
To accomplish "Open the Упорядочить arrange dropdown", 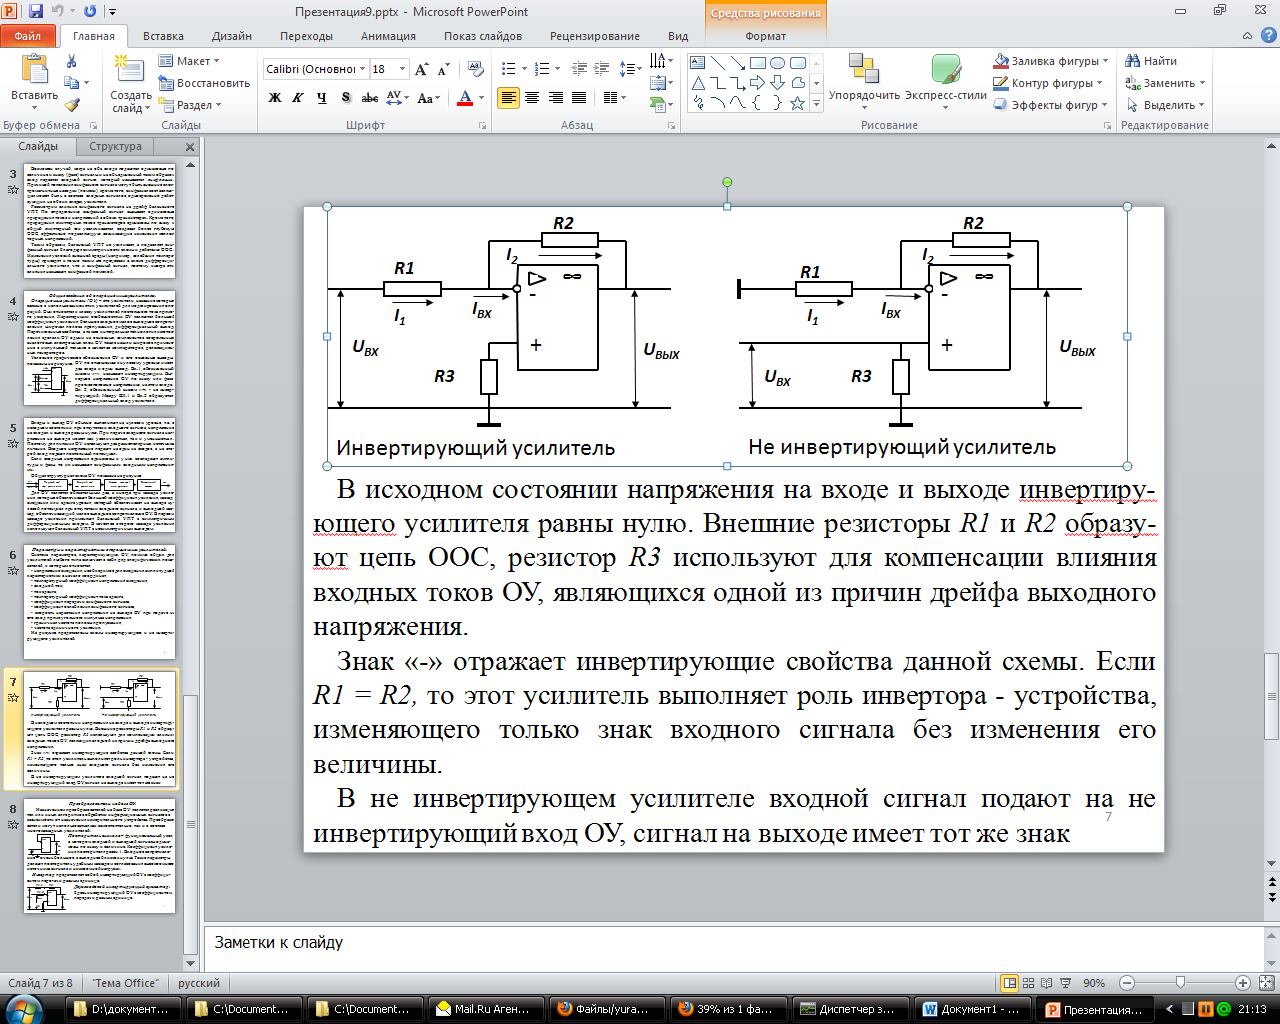I will tap(864, 81).
